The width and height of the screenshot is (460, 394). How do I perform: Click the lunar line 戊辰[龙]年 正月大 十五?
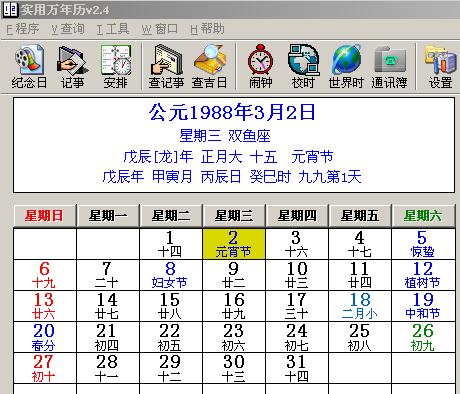200,157
